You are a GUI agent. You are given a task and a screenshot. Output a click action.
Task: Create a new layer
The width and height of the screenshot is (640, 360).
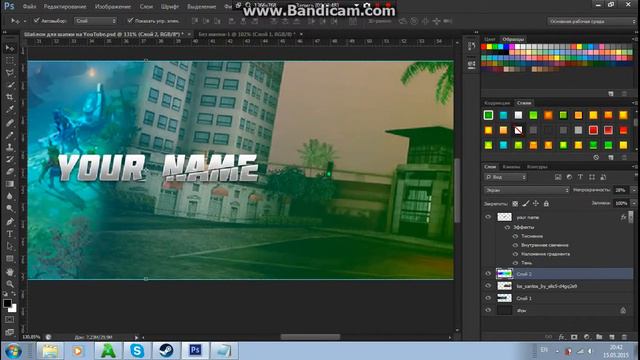[x=612, y=337]
